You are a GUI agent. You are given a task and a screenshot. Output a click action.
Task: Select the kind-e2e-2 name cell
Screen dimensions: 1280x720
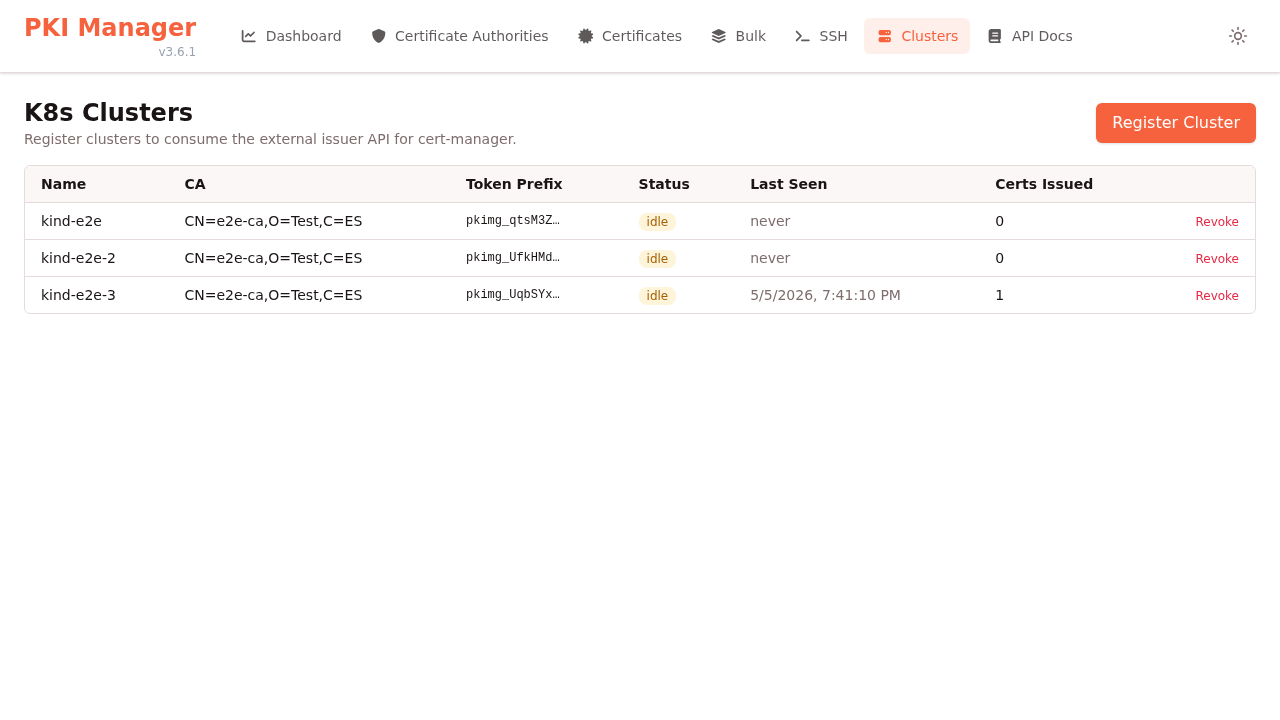coord(78,258)
